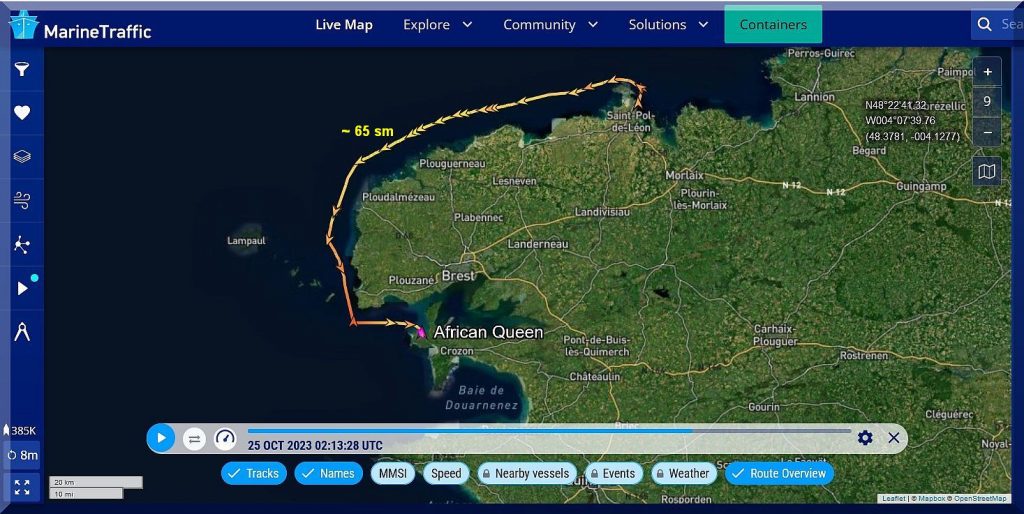Viewport: 1024px width, 514px height.
Task: Expand the Community dropdown menu
Action: 550,24
